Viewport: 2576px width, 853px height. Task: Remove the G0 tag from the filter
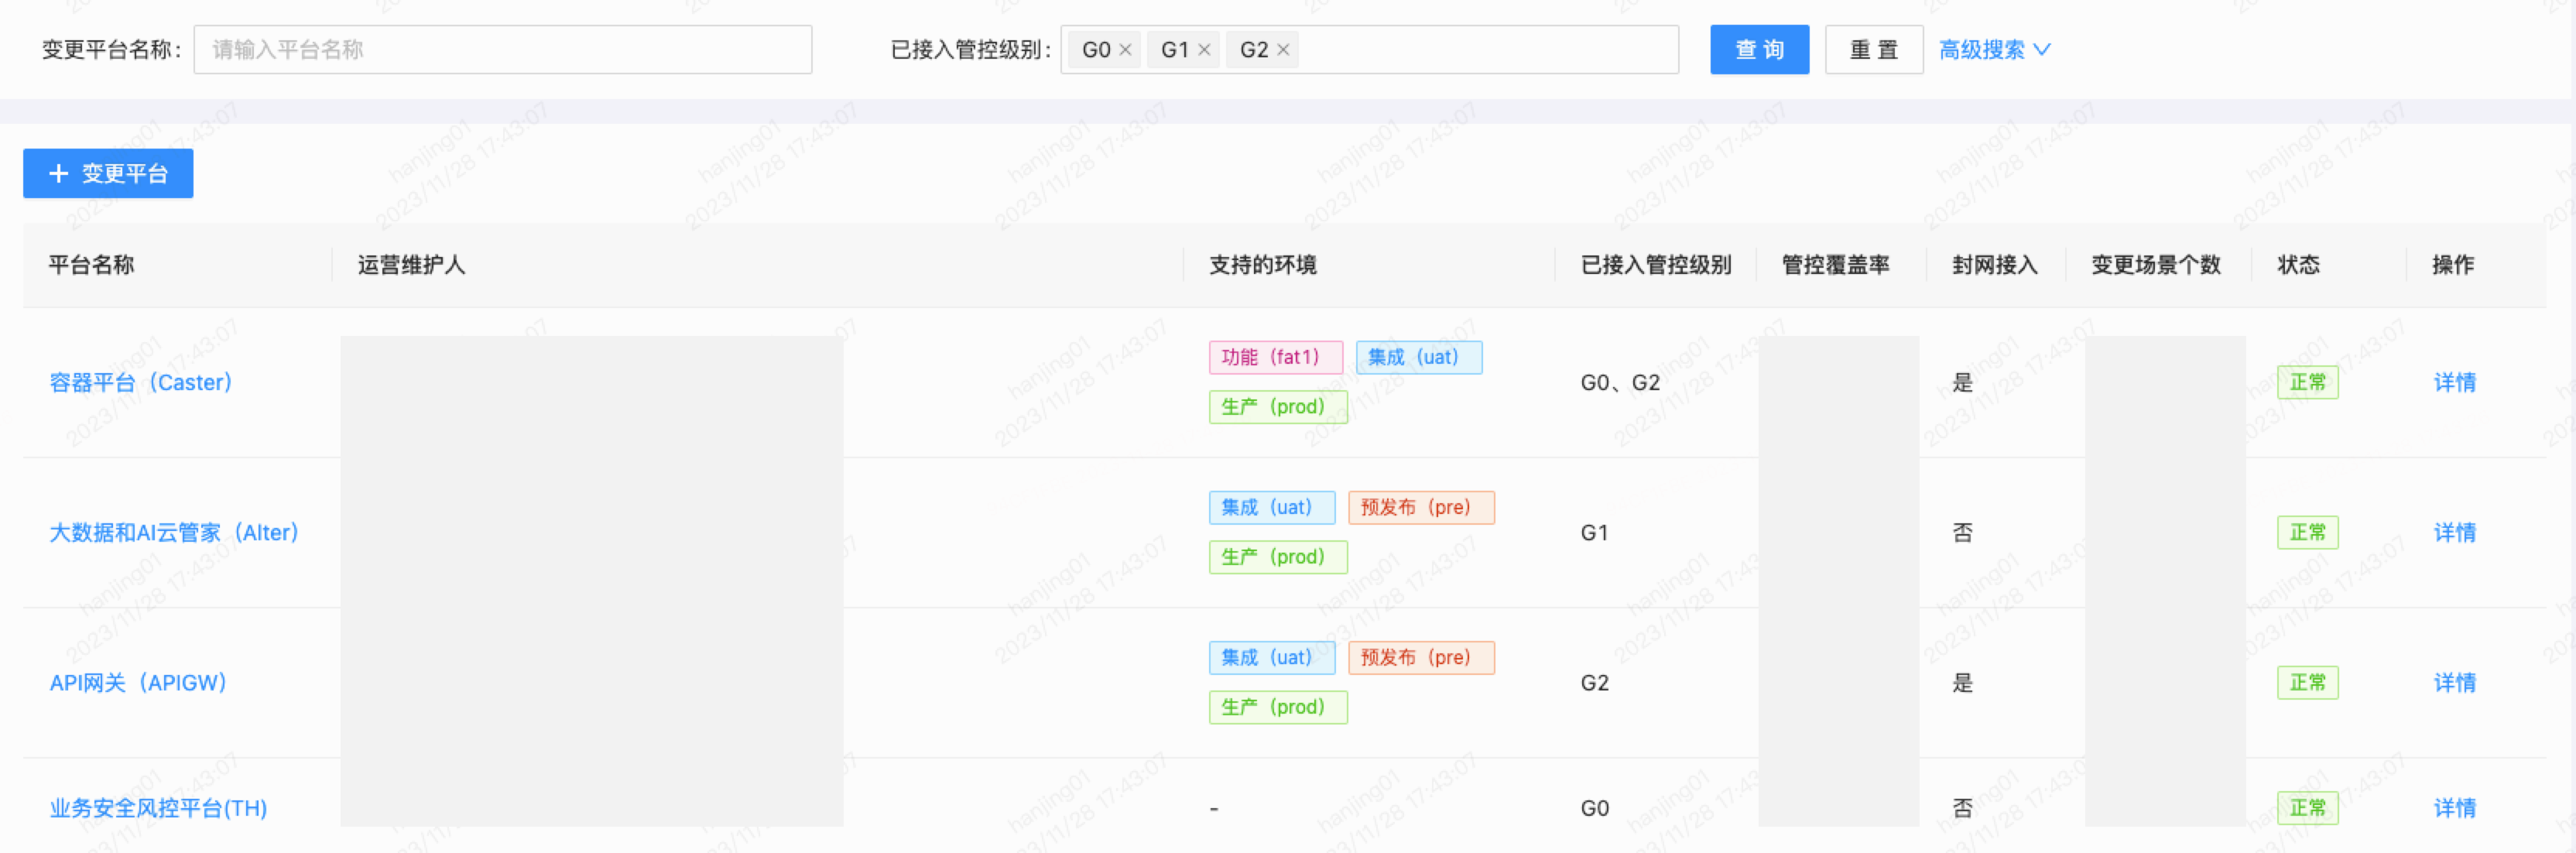pyautogui.click(x=1125, y=50)
